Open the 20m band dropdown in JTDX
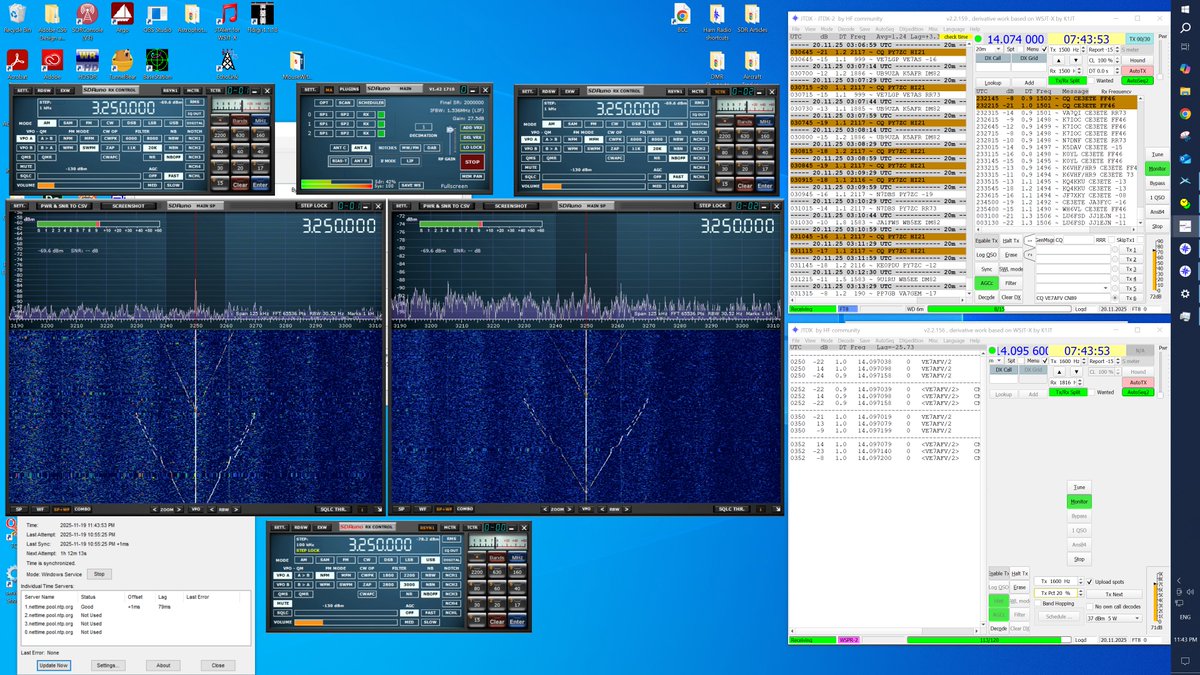 (988, 49)
